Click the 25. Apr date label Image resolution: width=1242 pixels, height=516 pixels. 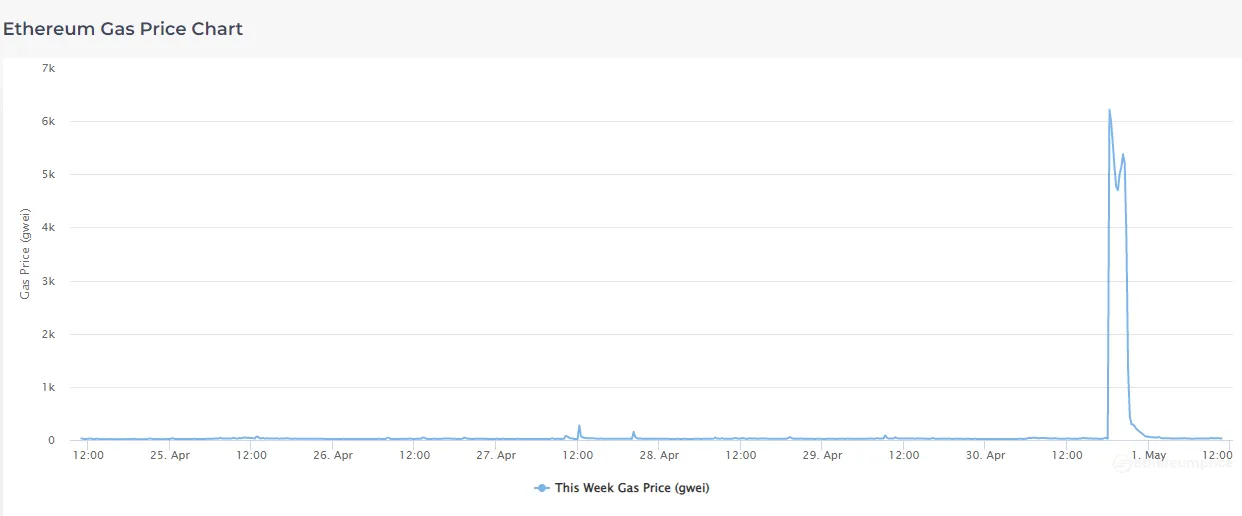(x=170, y=455)
